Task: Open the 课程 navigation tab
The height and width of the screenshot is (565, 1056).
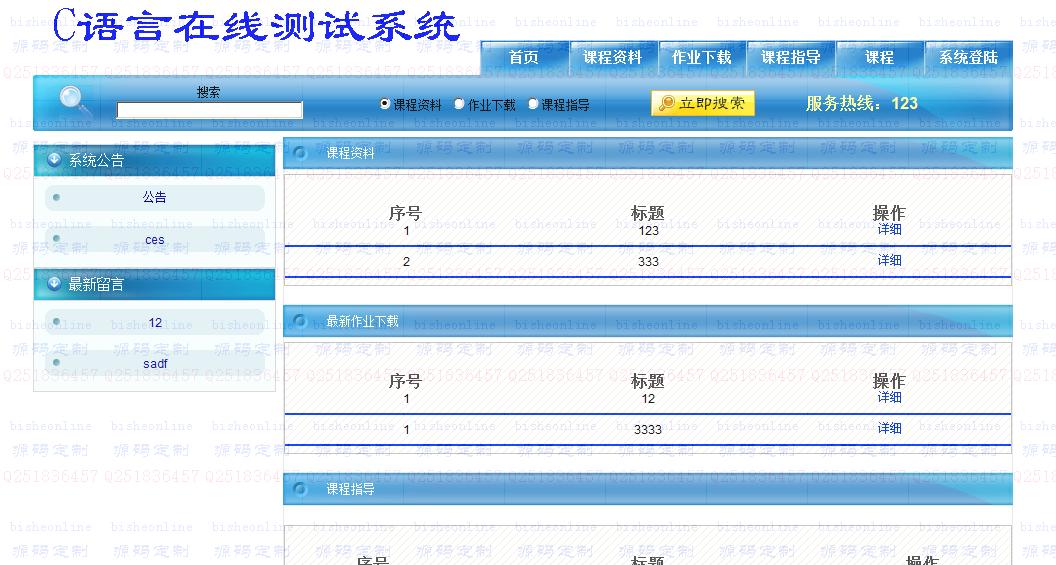Action: coord(880,57)
